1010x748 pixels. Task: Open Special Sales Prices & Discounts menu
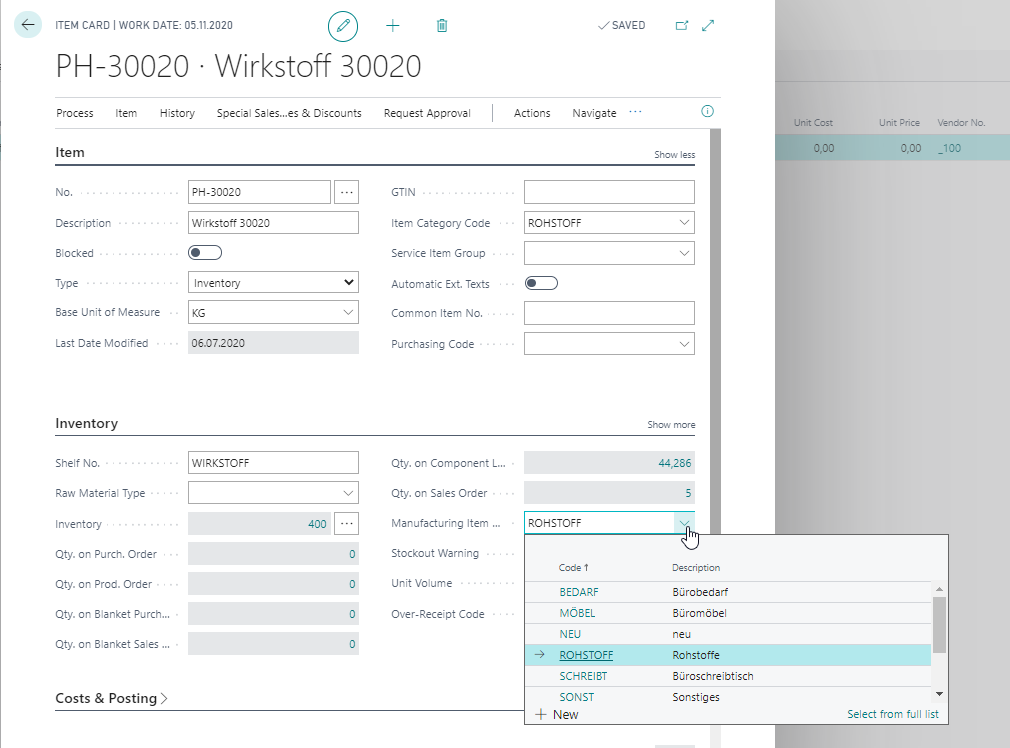coord(289,113)
